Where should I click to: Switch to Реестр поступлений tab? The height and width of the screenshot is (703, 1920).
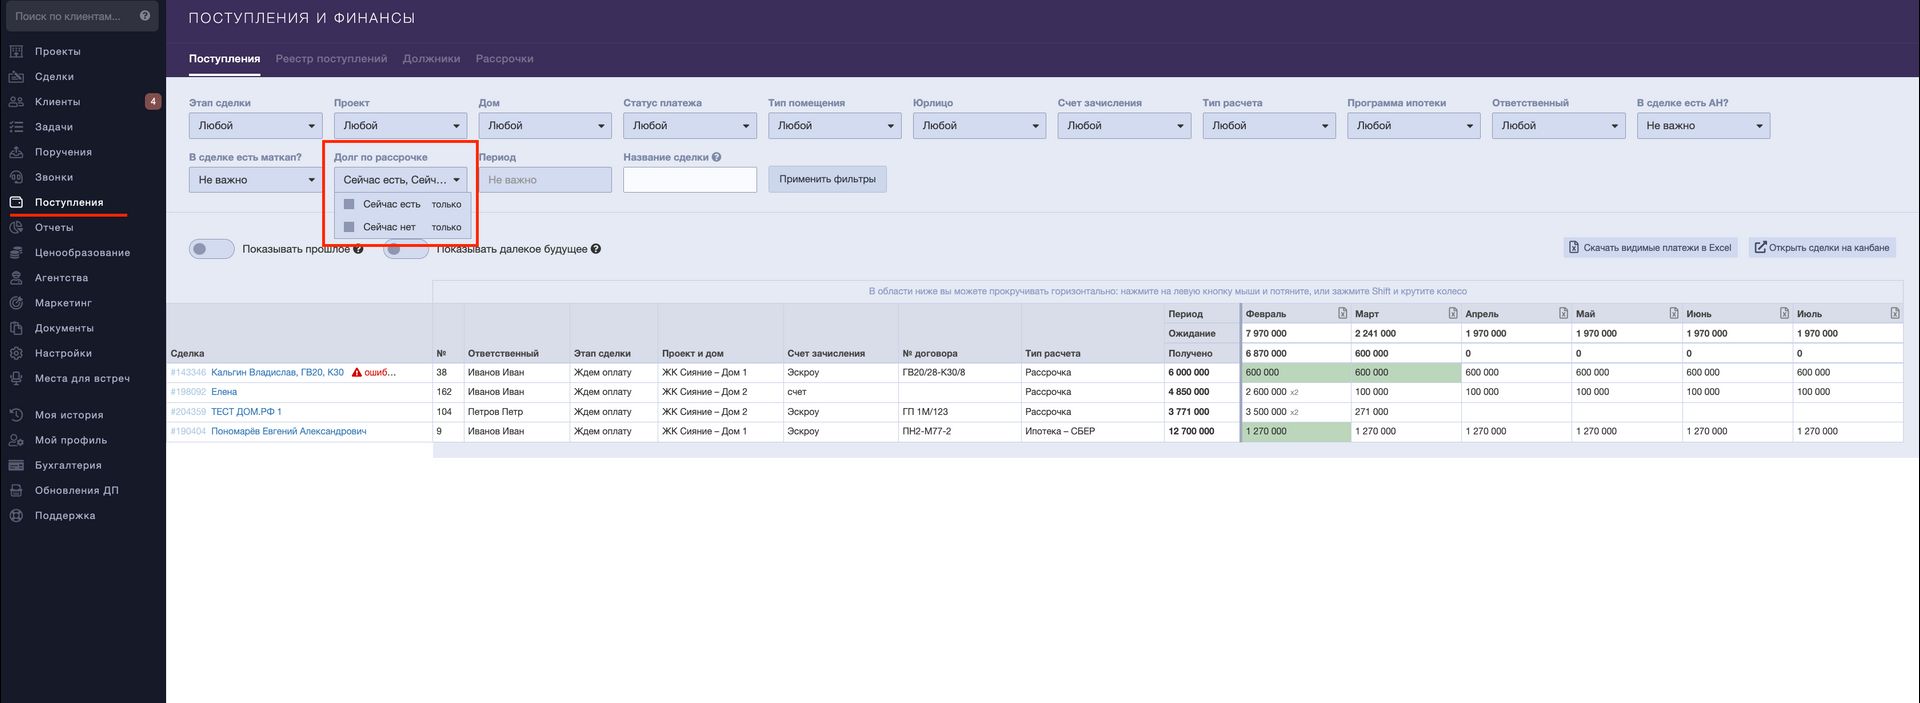click(331, 59)
